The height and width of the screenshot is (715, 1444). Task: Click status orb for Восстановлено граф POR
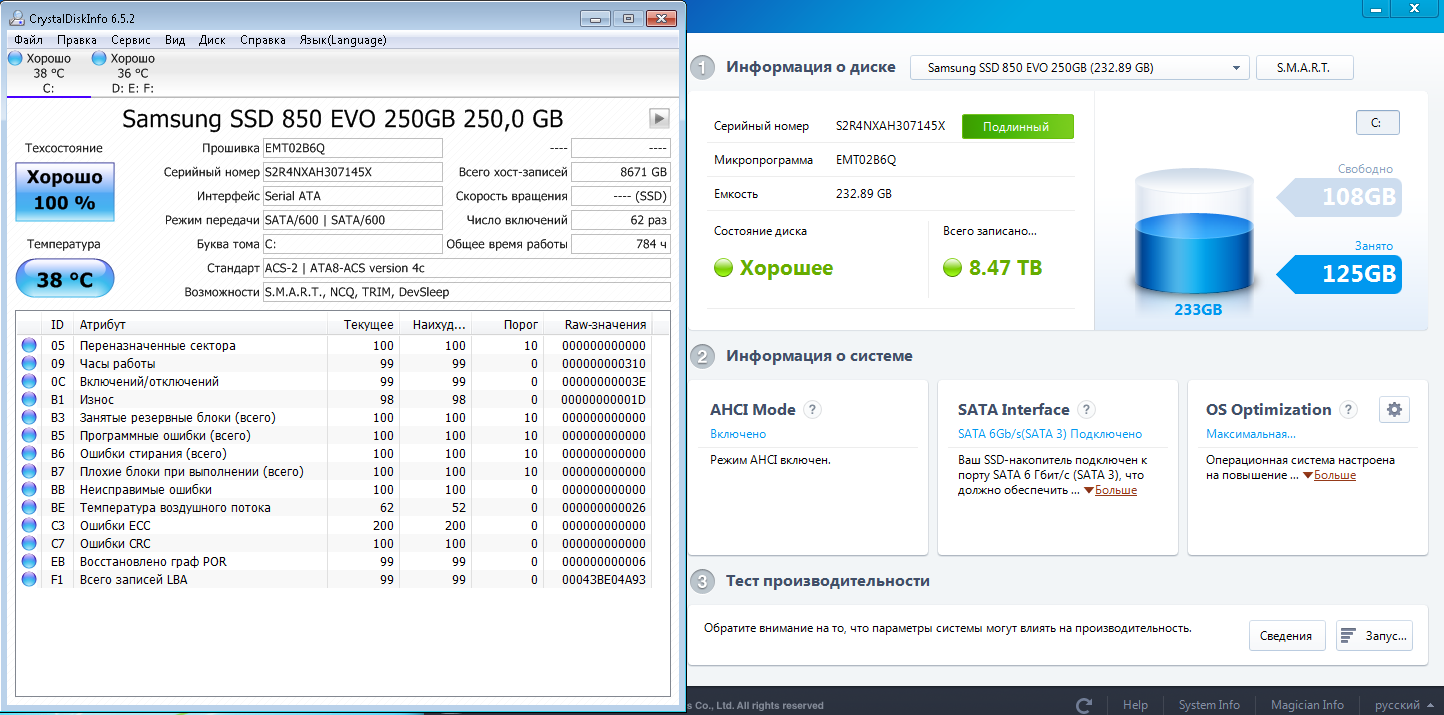(x=29, y=562)
